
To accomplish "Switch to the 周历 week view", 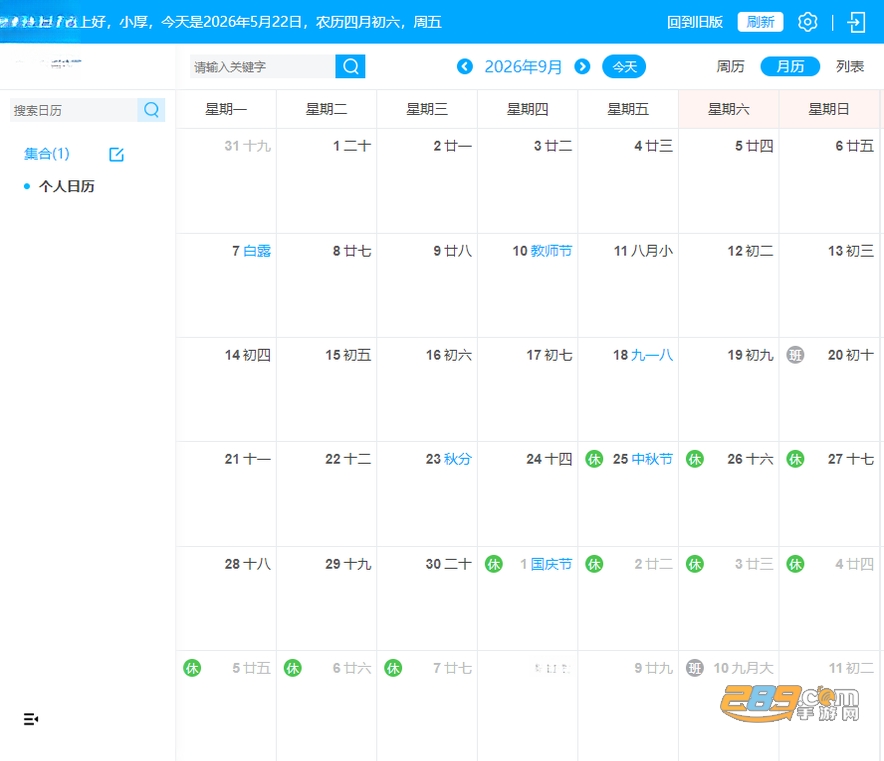I will point(730,67).
